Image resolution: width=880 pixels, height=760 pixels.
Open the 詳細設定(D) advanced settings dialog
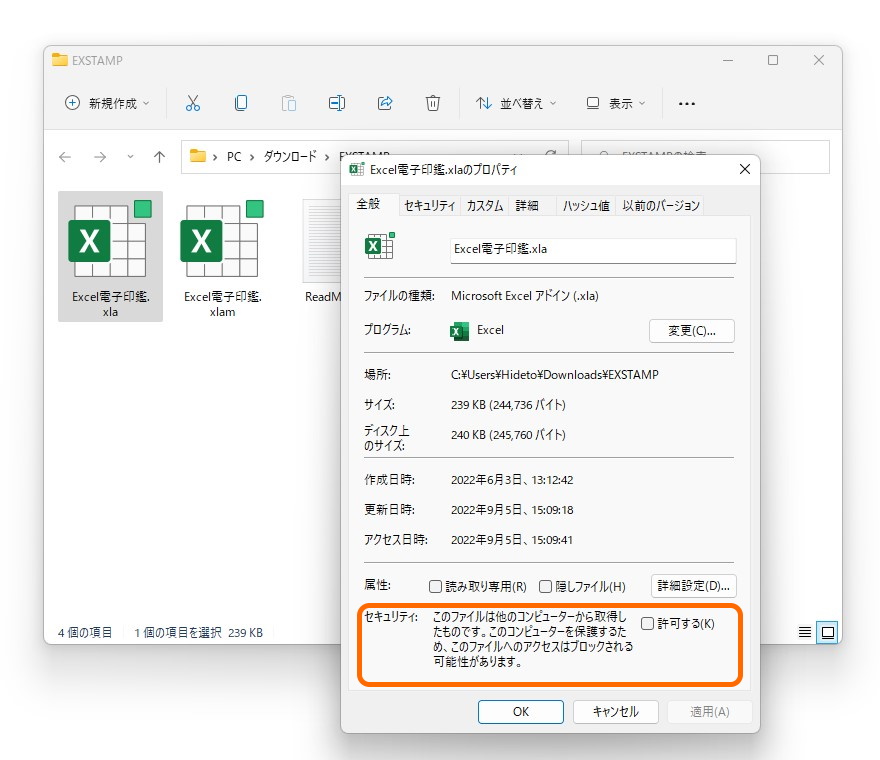(x=693, y=585)
